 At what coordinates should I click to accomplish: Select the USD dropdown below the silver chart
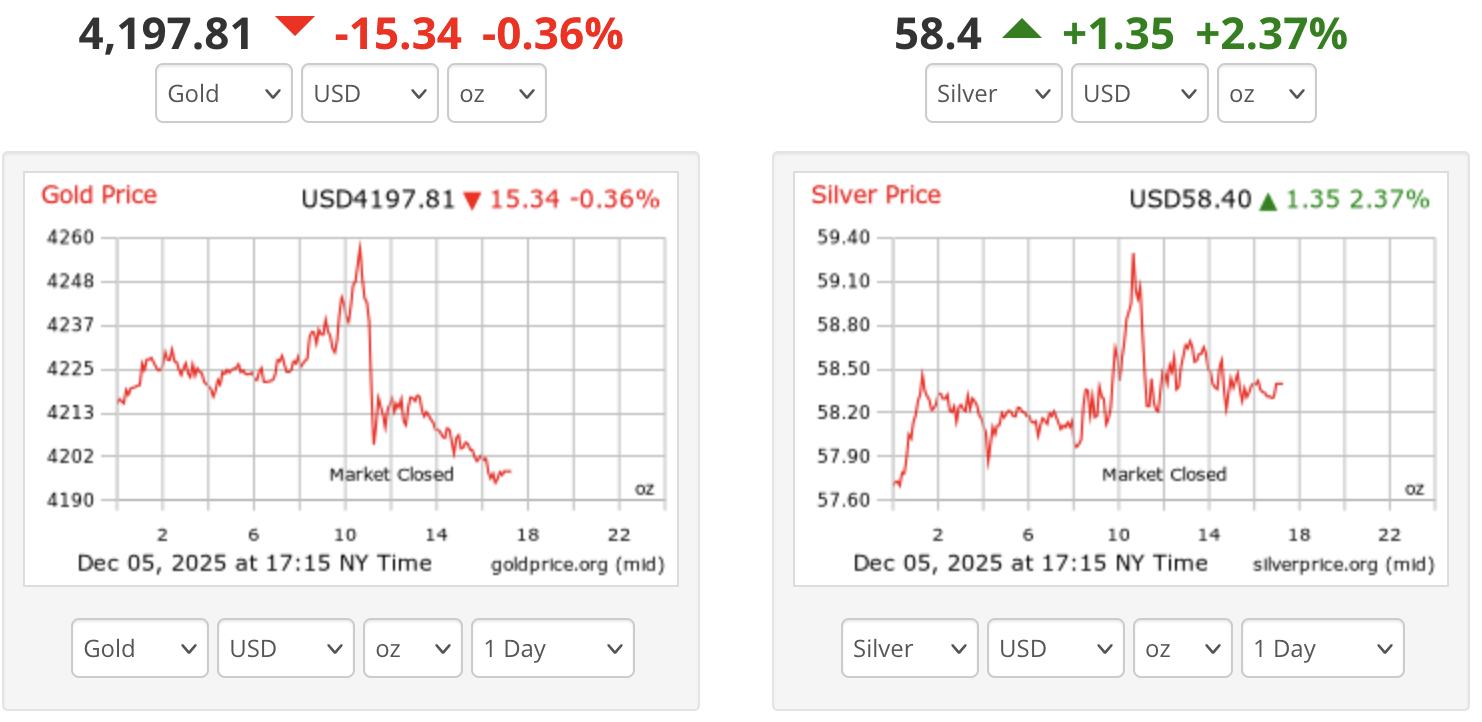(x=1056, y=648)
